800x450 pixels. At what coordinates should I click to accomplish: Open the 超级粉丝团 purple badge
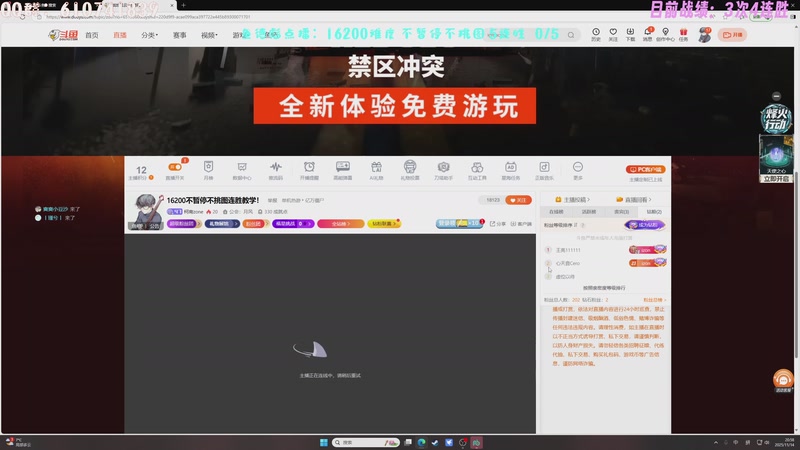[x=183, y=223]
